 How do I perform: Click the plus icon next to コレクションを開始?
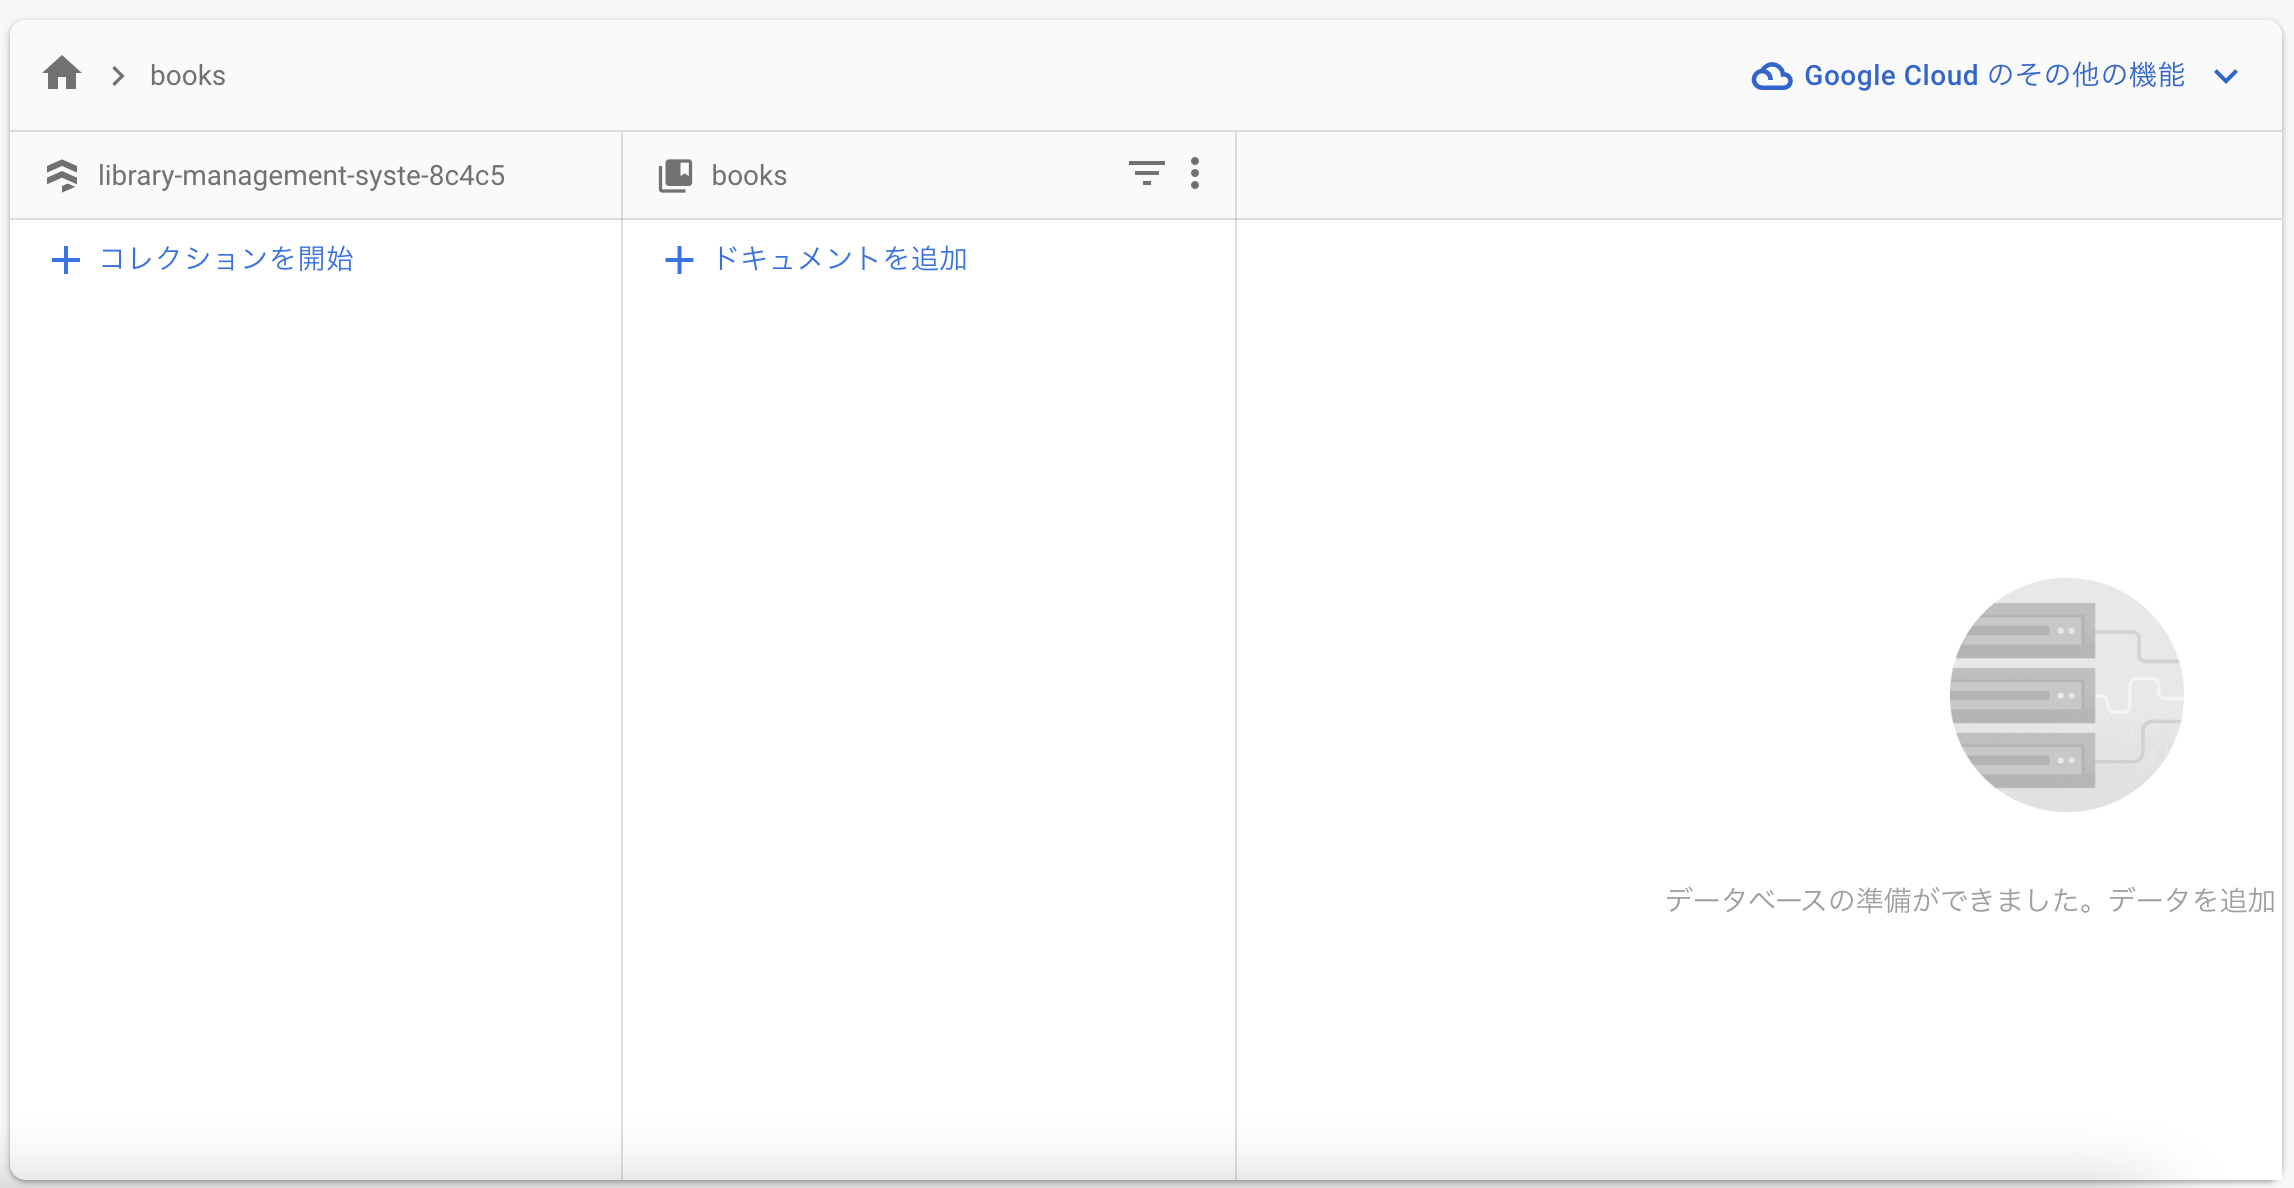[65, 259]
